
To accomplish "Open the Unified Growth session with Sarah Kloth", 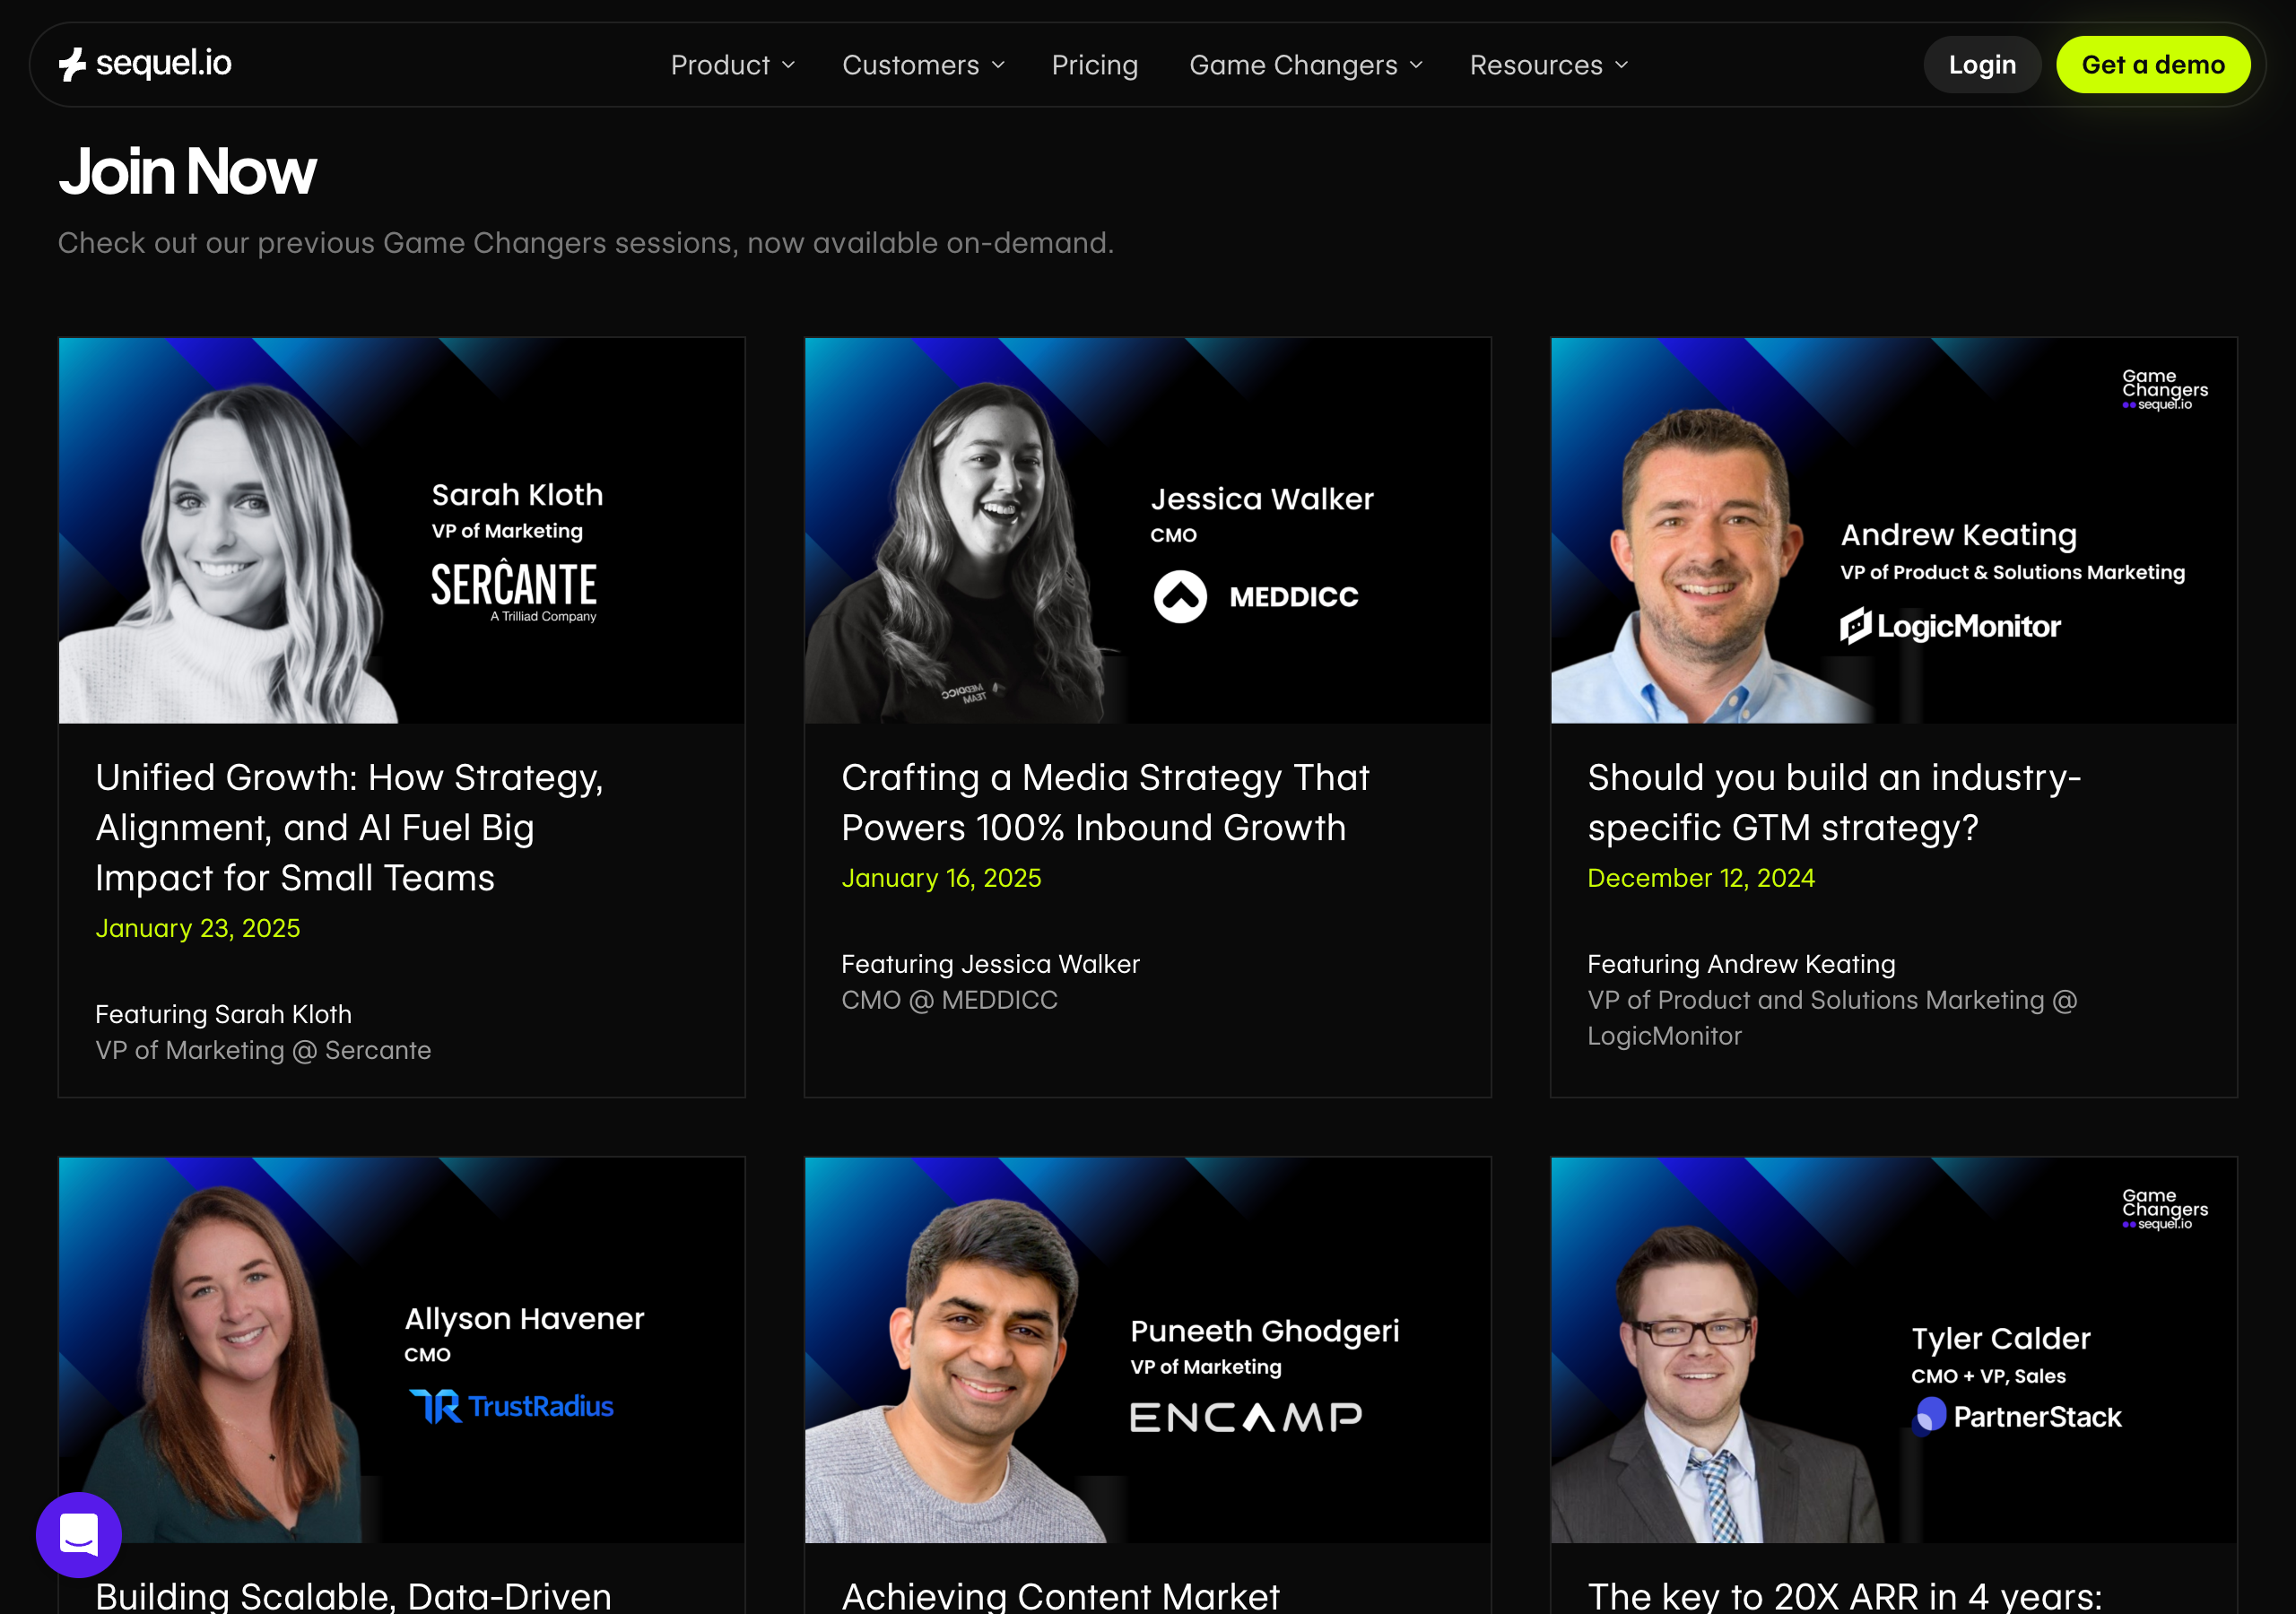I will [x=349, y=827].
